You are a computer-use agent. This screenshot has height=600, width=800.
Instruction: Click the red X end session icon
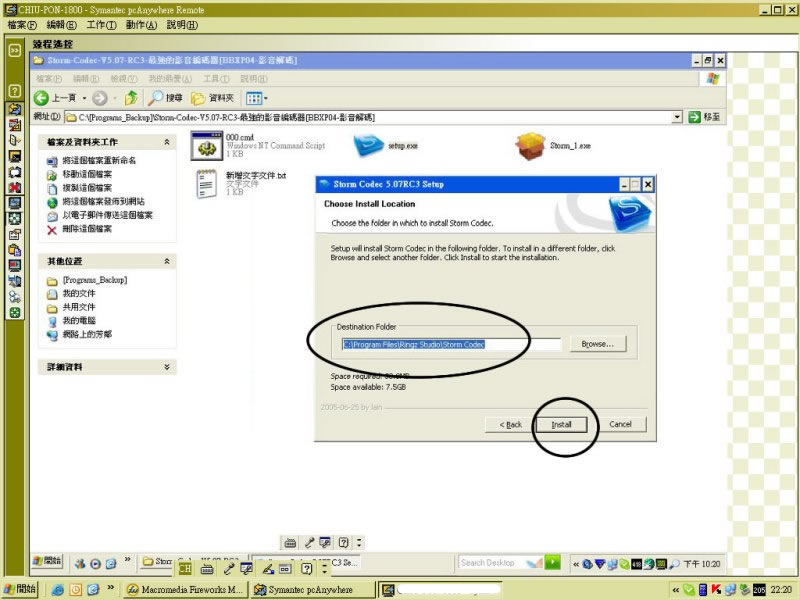15,188
